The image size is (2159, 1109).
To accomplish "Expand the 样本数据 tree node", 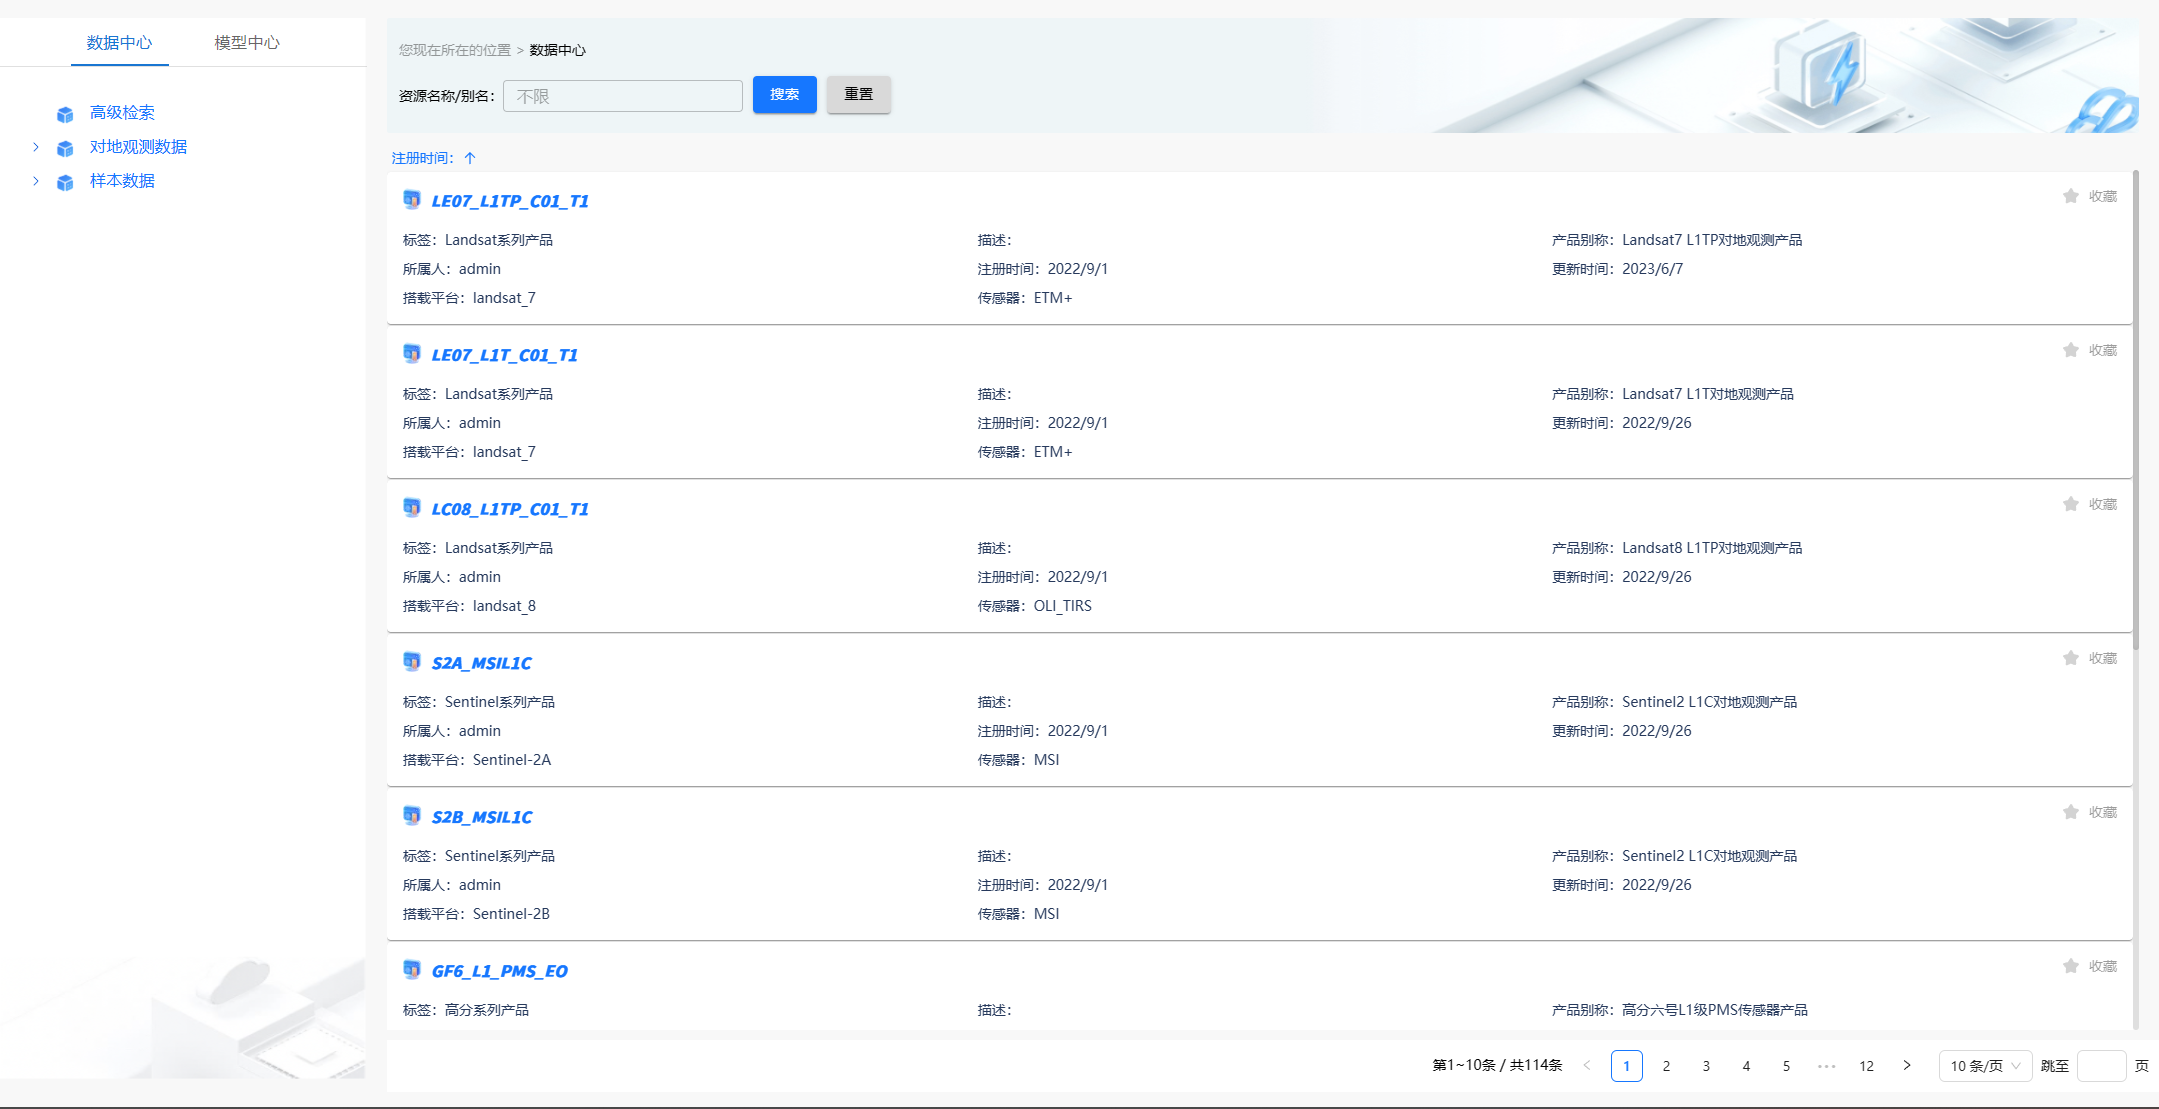I will click(36, 181).
